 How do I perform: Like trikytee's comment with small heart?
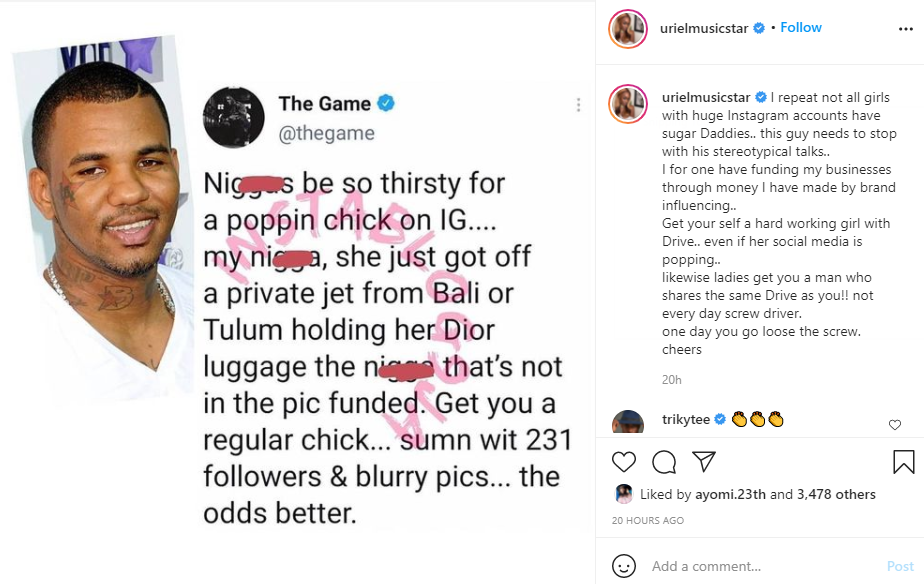[x=895, y=425]
